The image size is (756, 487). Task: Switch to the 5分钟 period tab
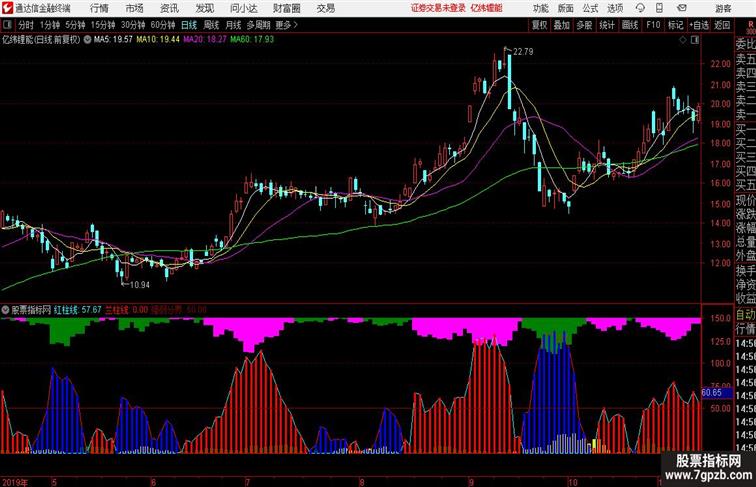coord(75,25)
